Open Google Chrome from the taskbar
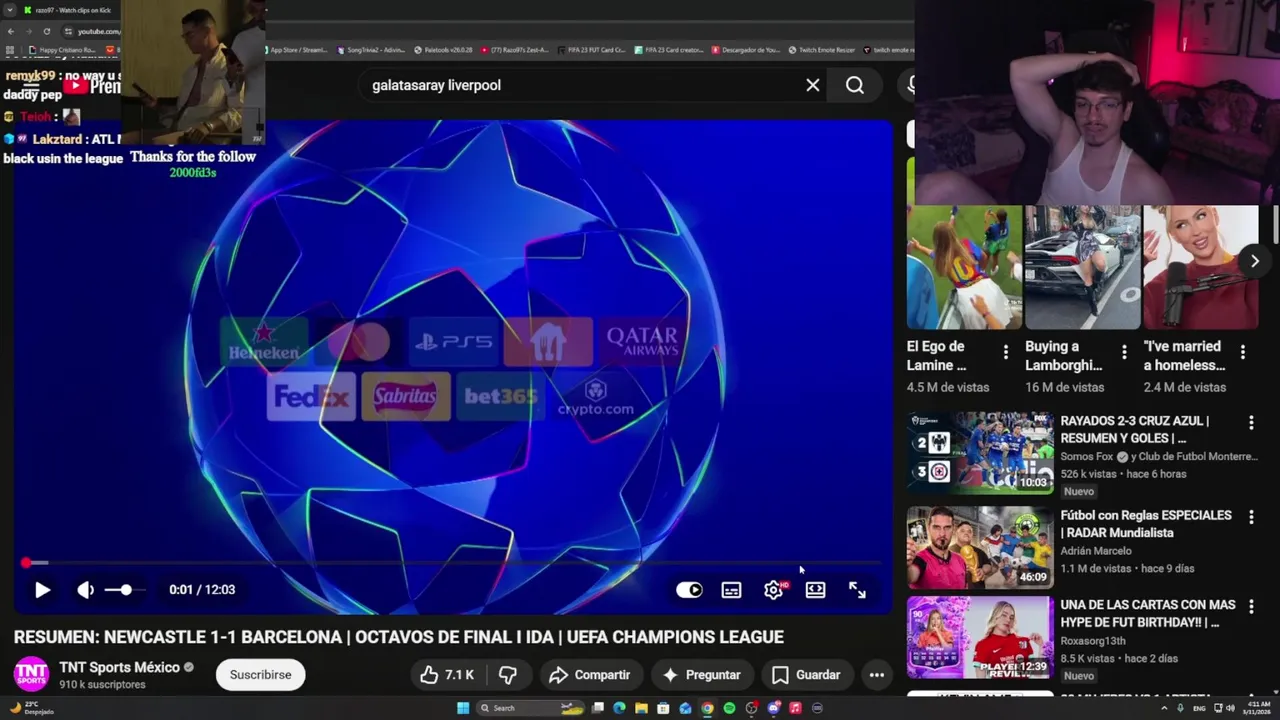The image size is (1280, 720). click(x=707, y=708)
